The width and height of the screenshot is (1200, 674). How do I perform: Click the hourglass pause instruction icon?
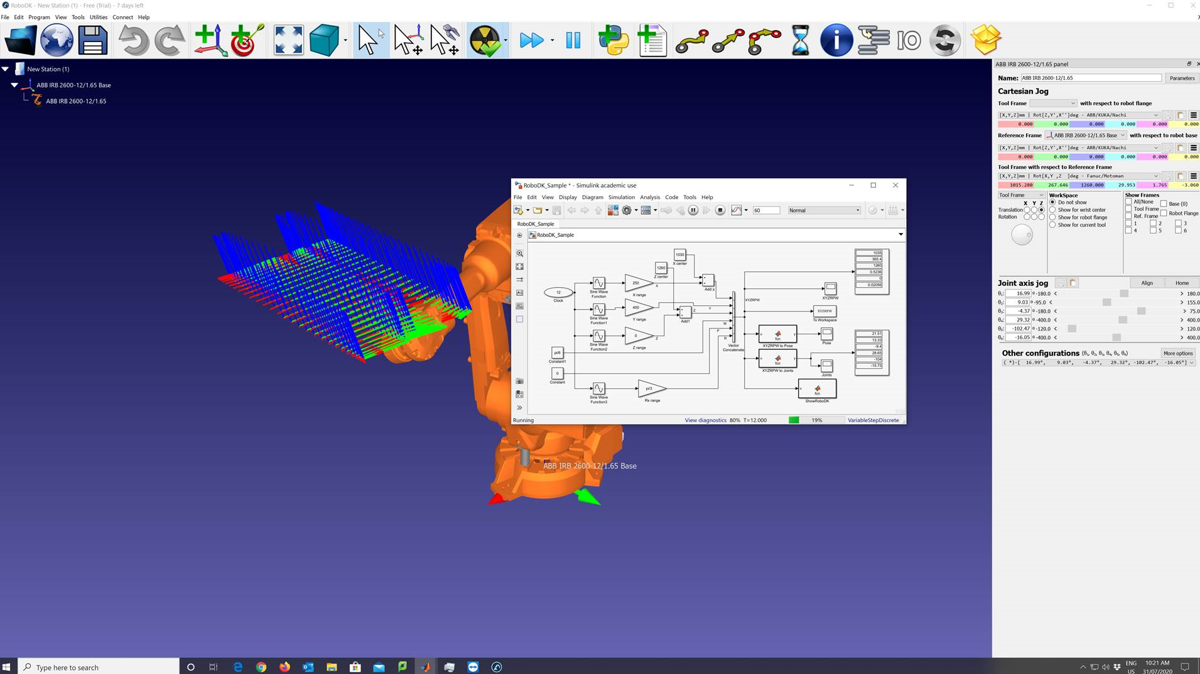[x=800, y=41]
